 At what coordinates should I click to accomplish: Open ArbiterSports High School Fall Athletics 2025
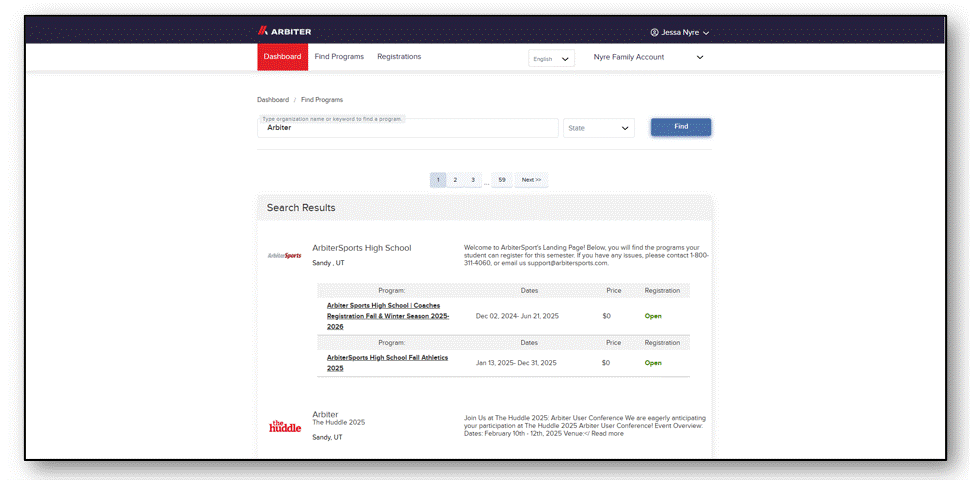(387, 363)
